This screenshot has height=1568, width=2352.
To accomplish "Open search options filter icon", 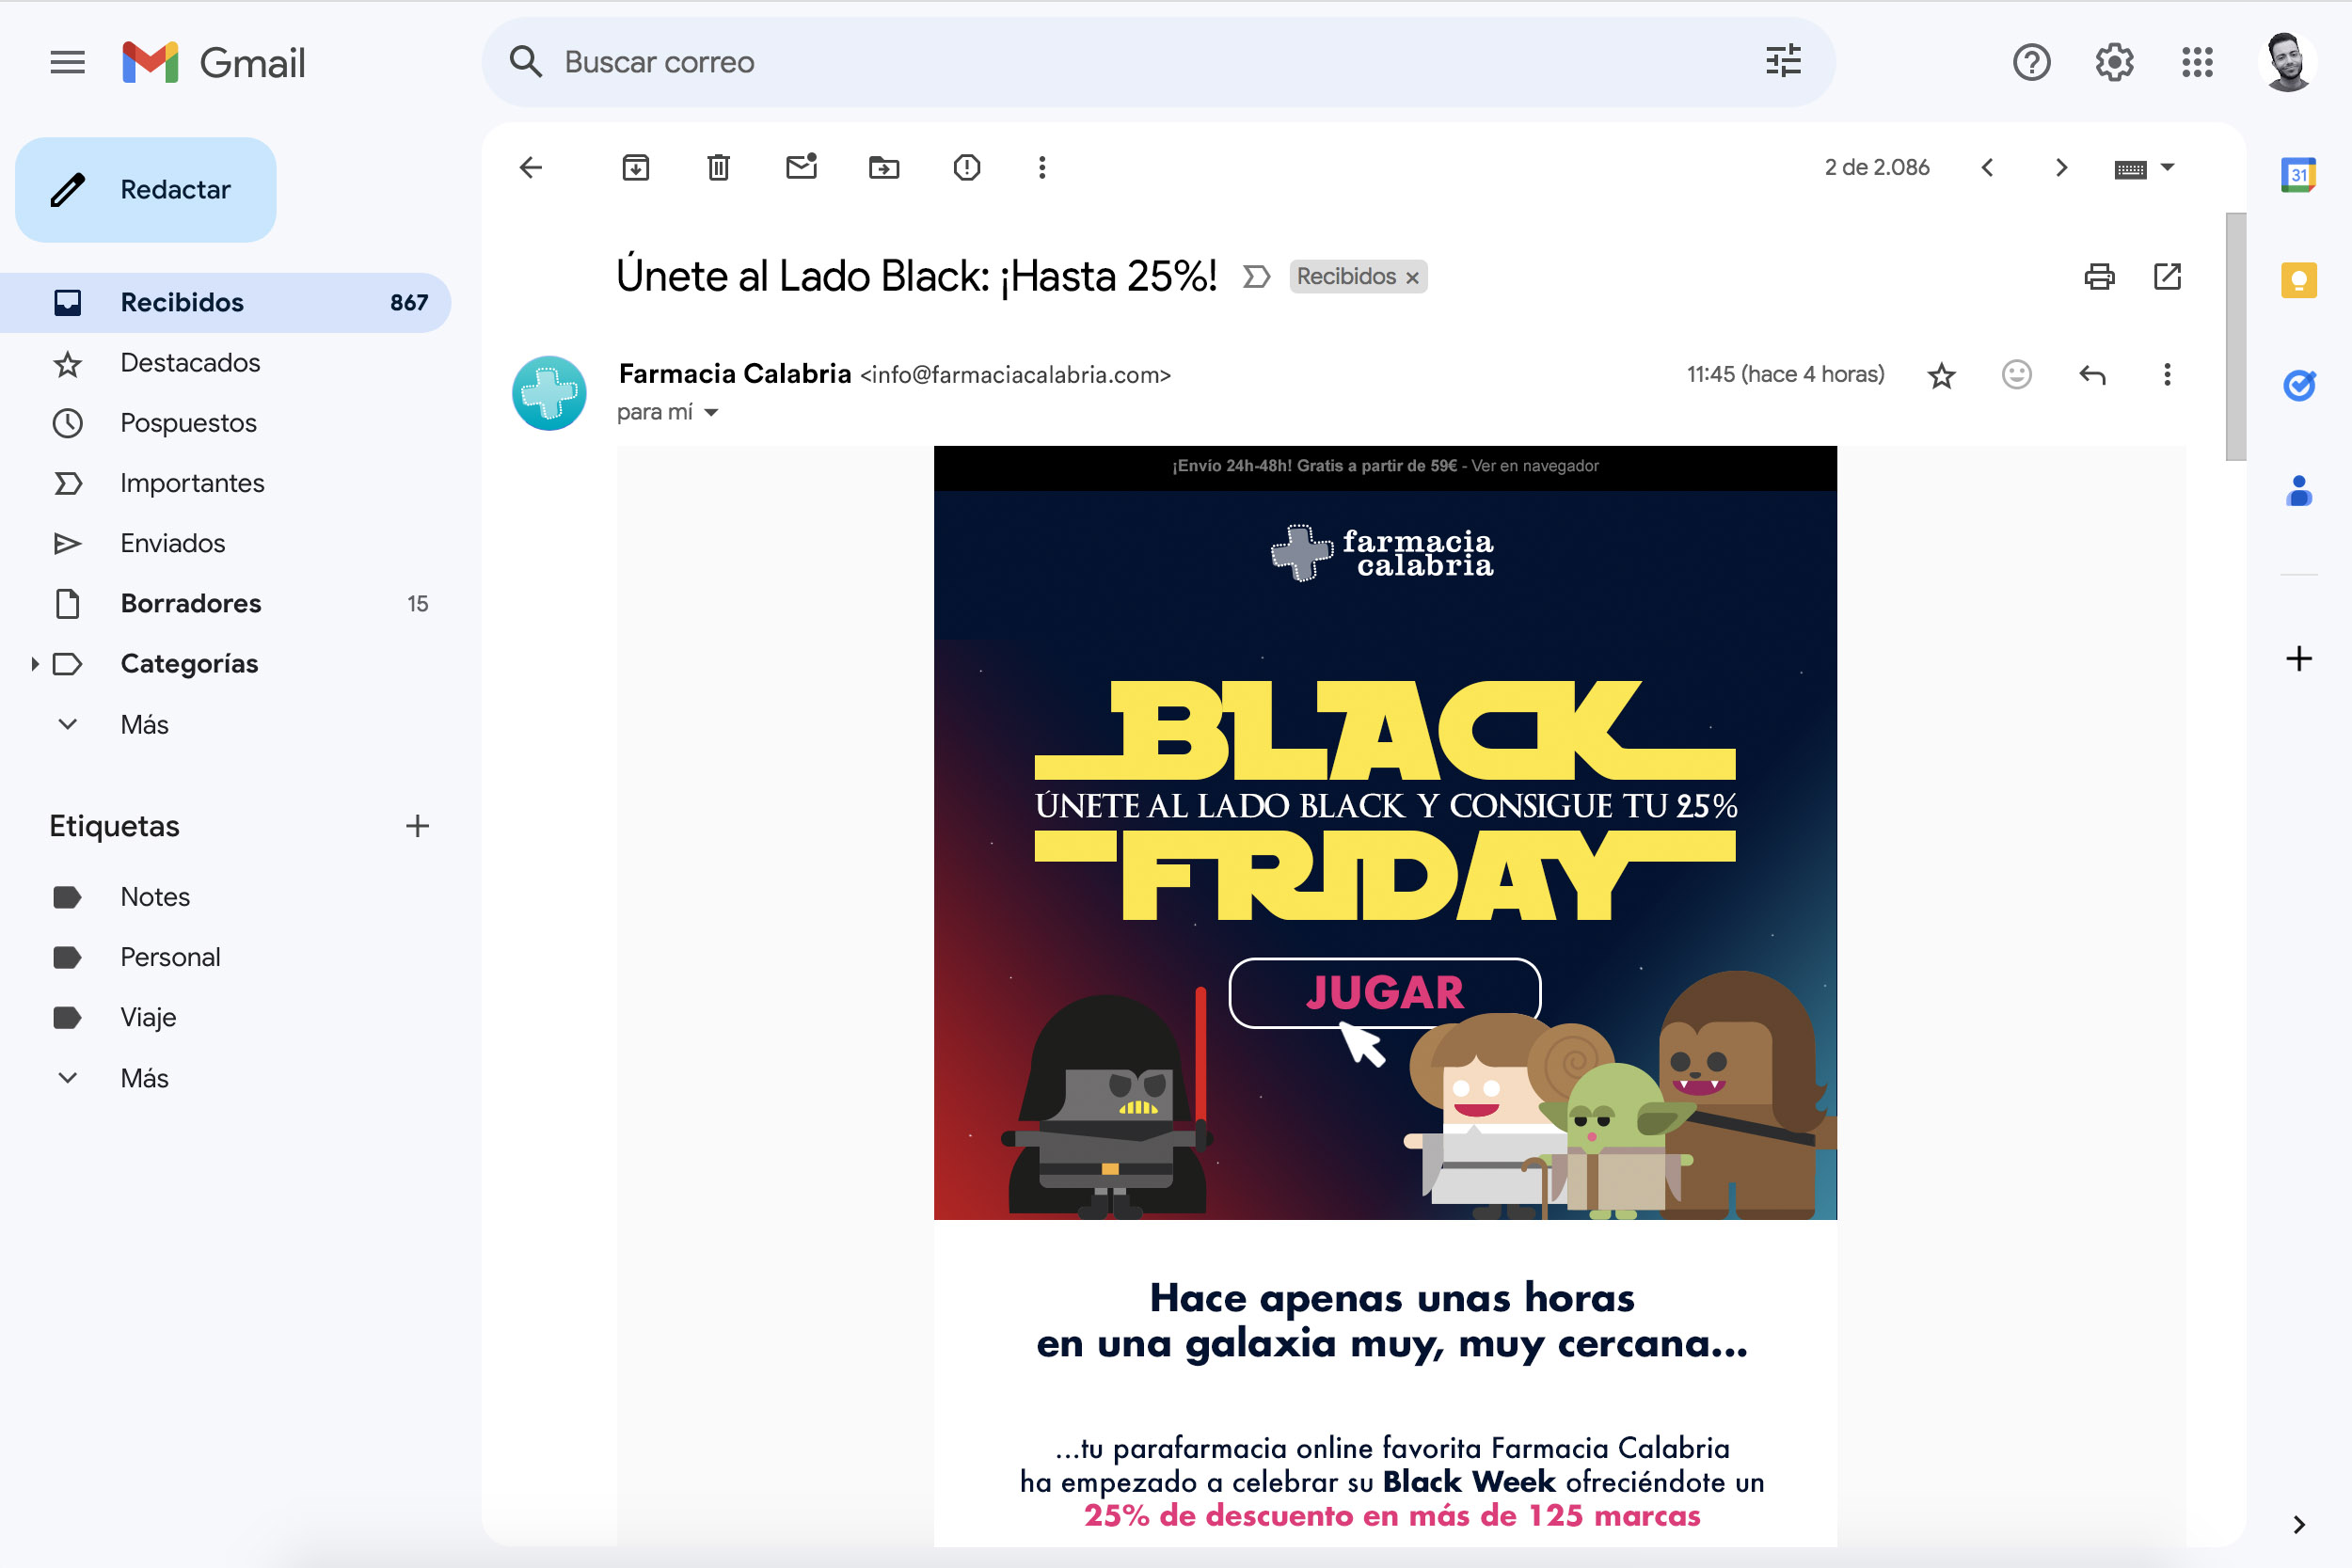I will [1783, 62].
